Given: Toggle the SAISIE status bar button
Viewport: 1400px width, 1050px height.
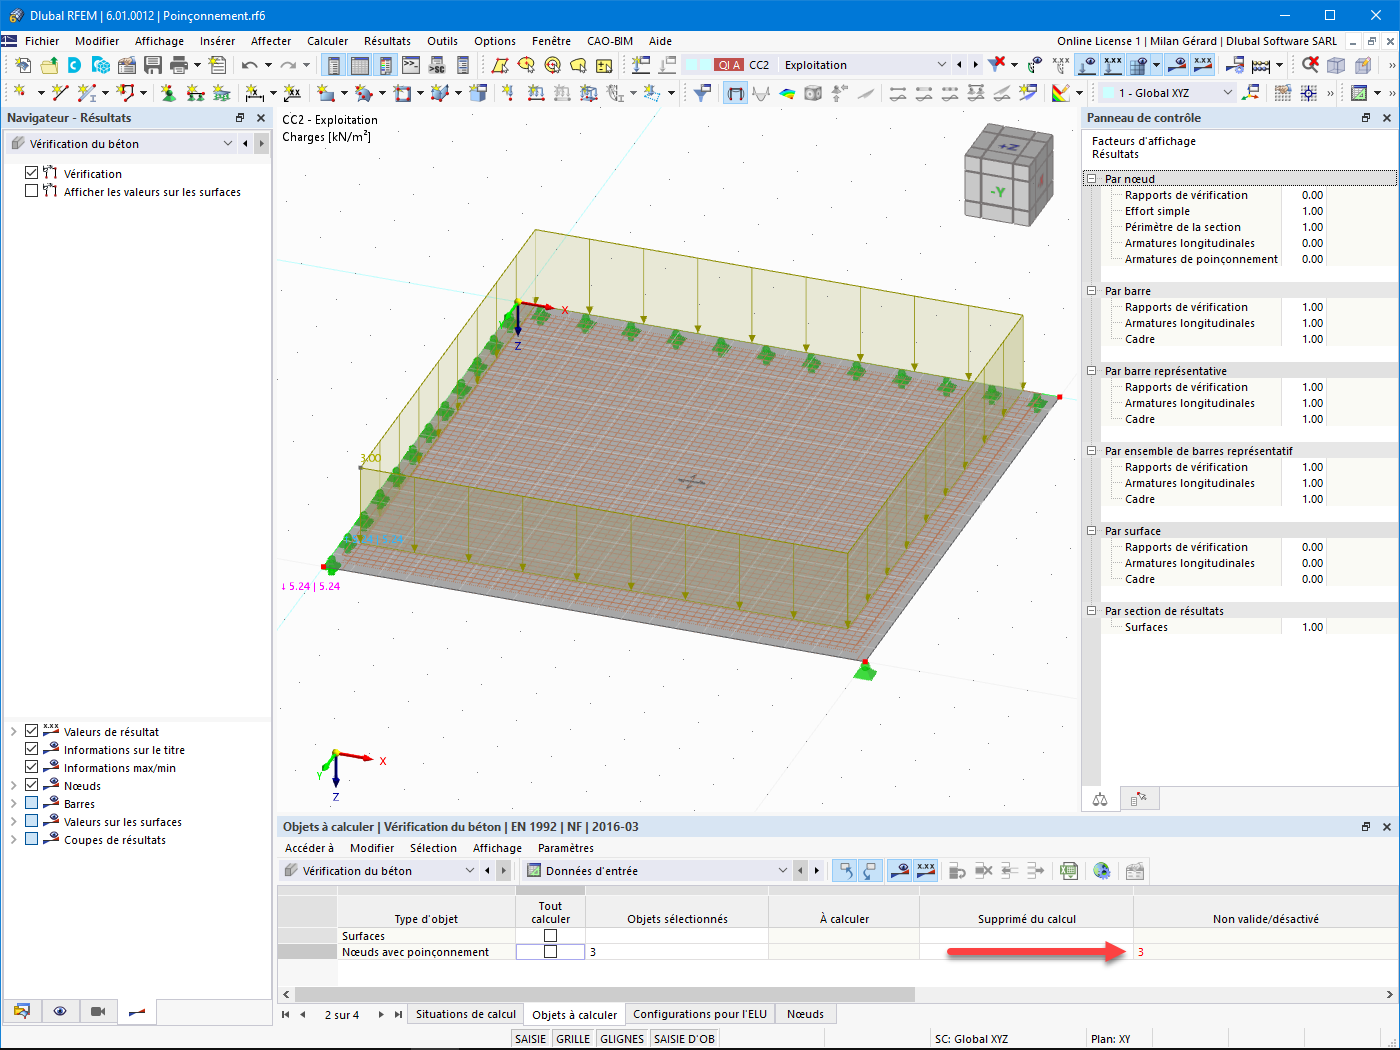Looking at the screenshot, I should 531,1039.
